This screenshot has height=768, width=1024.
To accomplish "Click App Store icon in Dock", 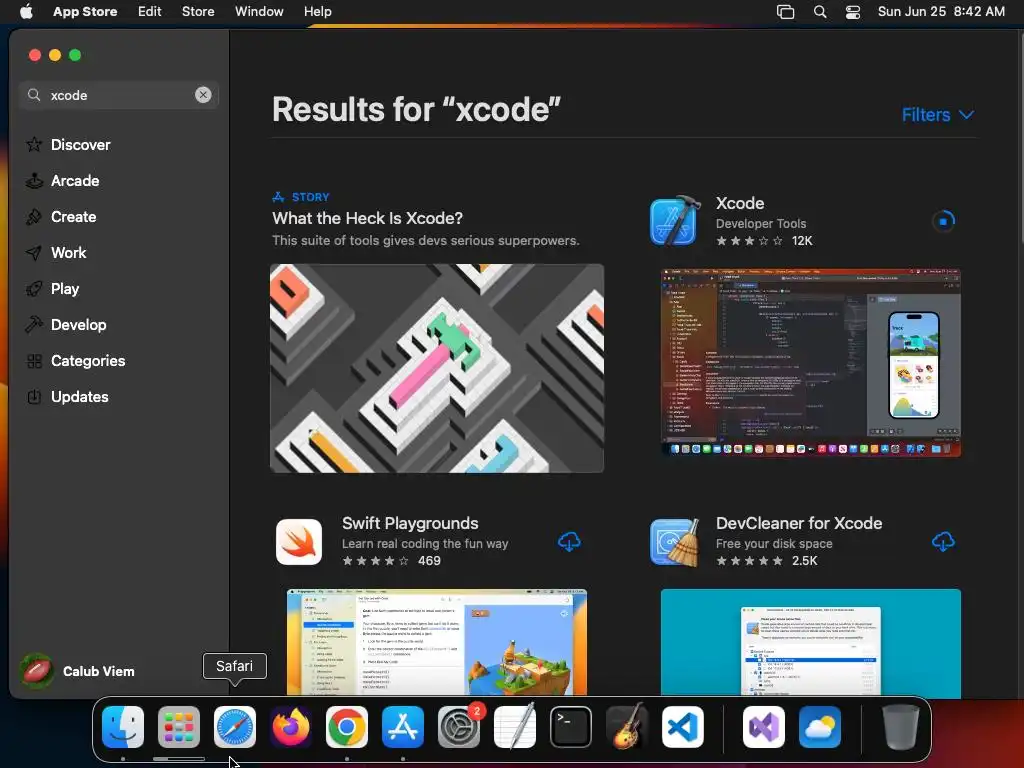I will pyautogui.click(x=403, y=727).
